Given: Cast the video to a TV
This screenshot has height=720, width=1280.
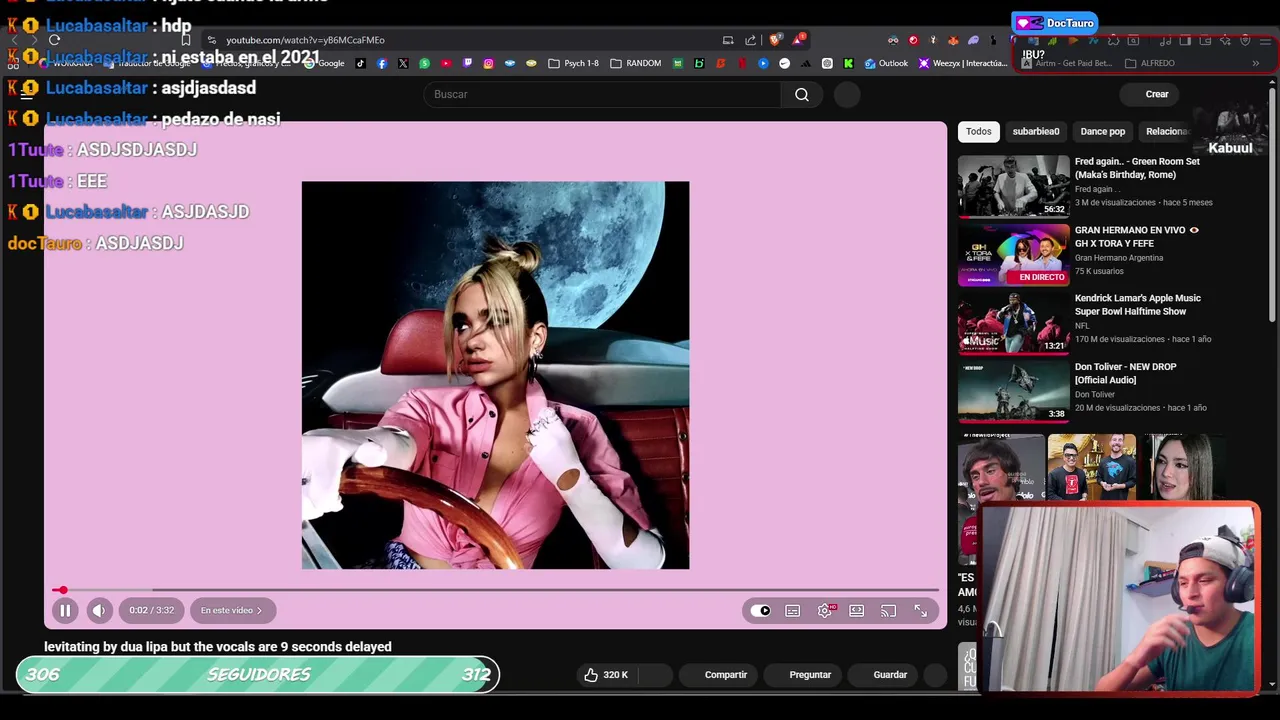Looking at the screenshot, I should tap(889, 611).
